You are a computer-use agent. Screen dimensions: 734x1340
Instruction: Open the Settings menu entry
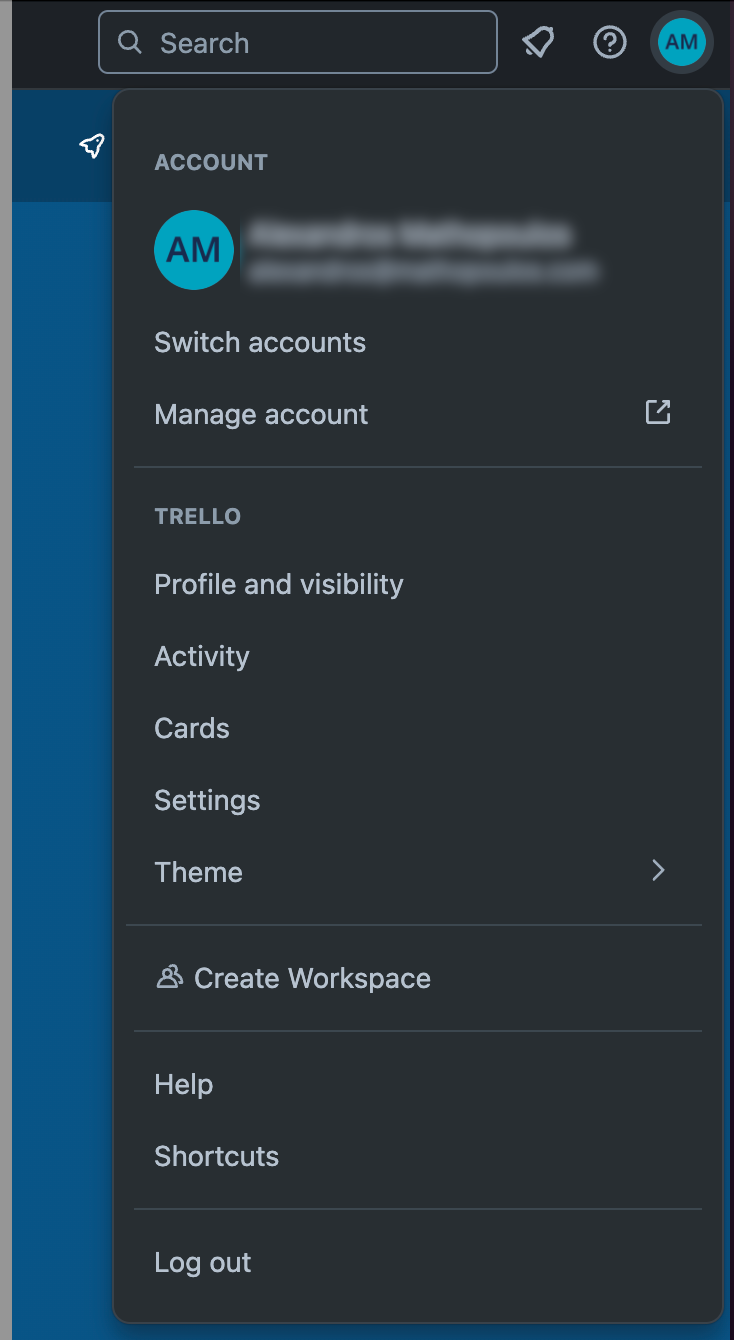(207, 800)
